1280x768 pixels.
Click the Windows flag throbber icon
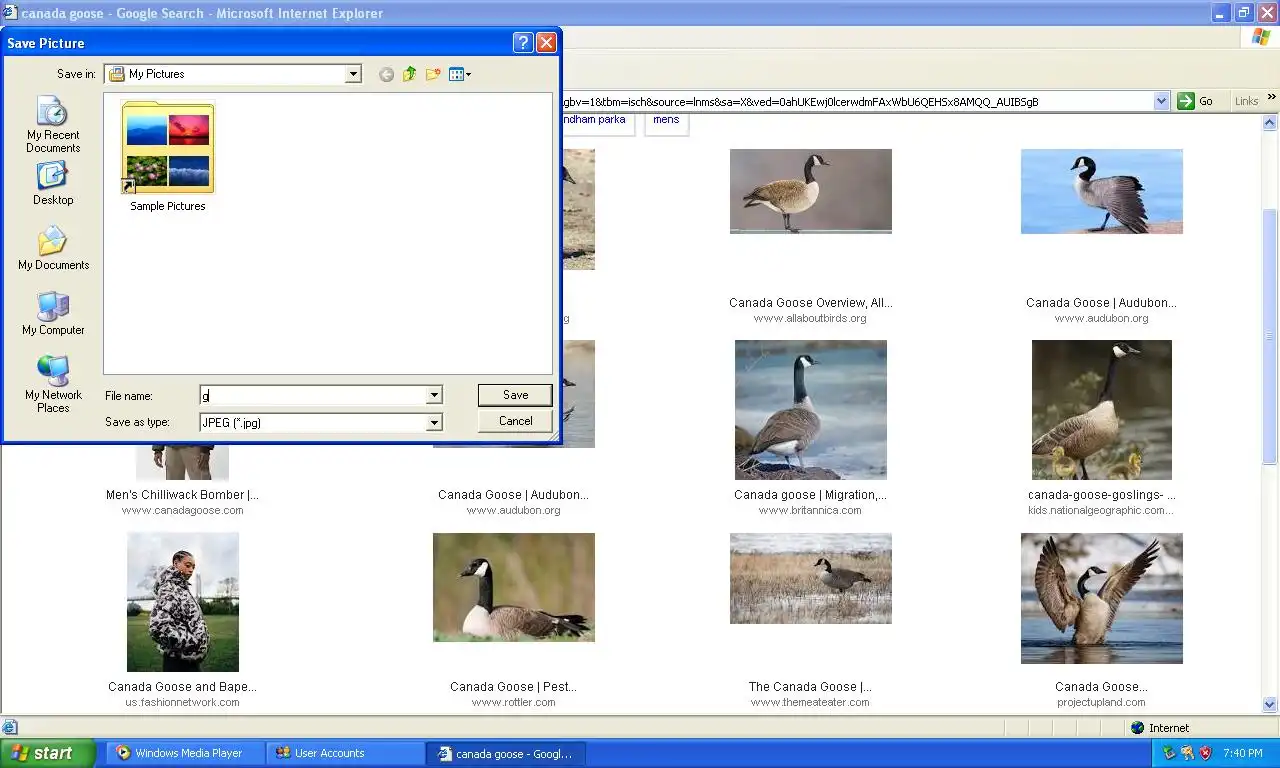click(x=1261, y=38)
